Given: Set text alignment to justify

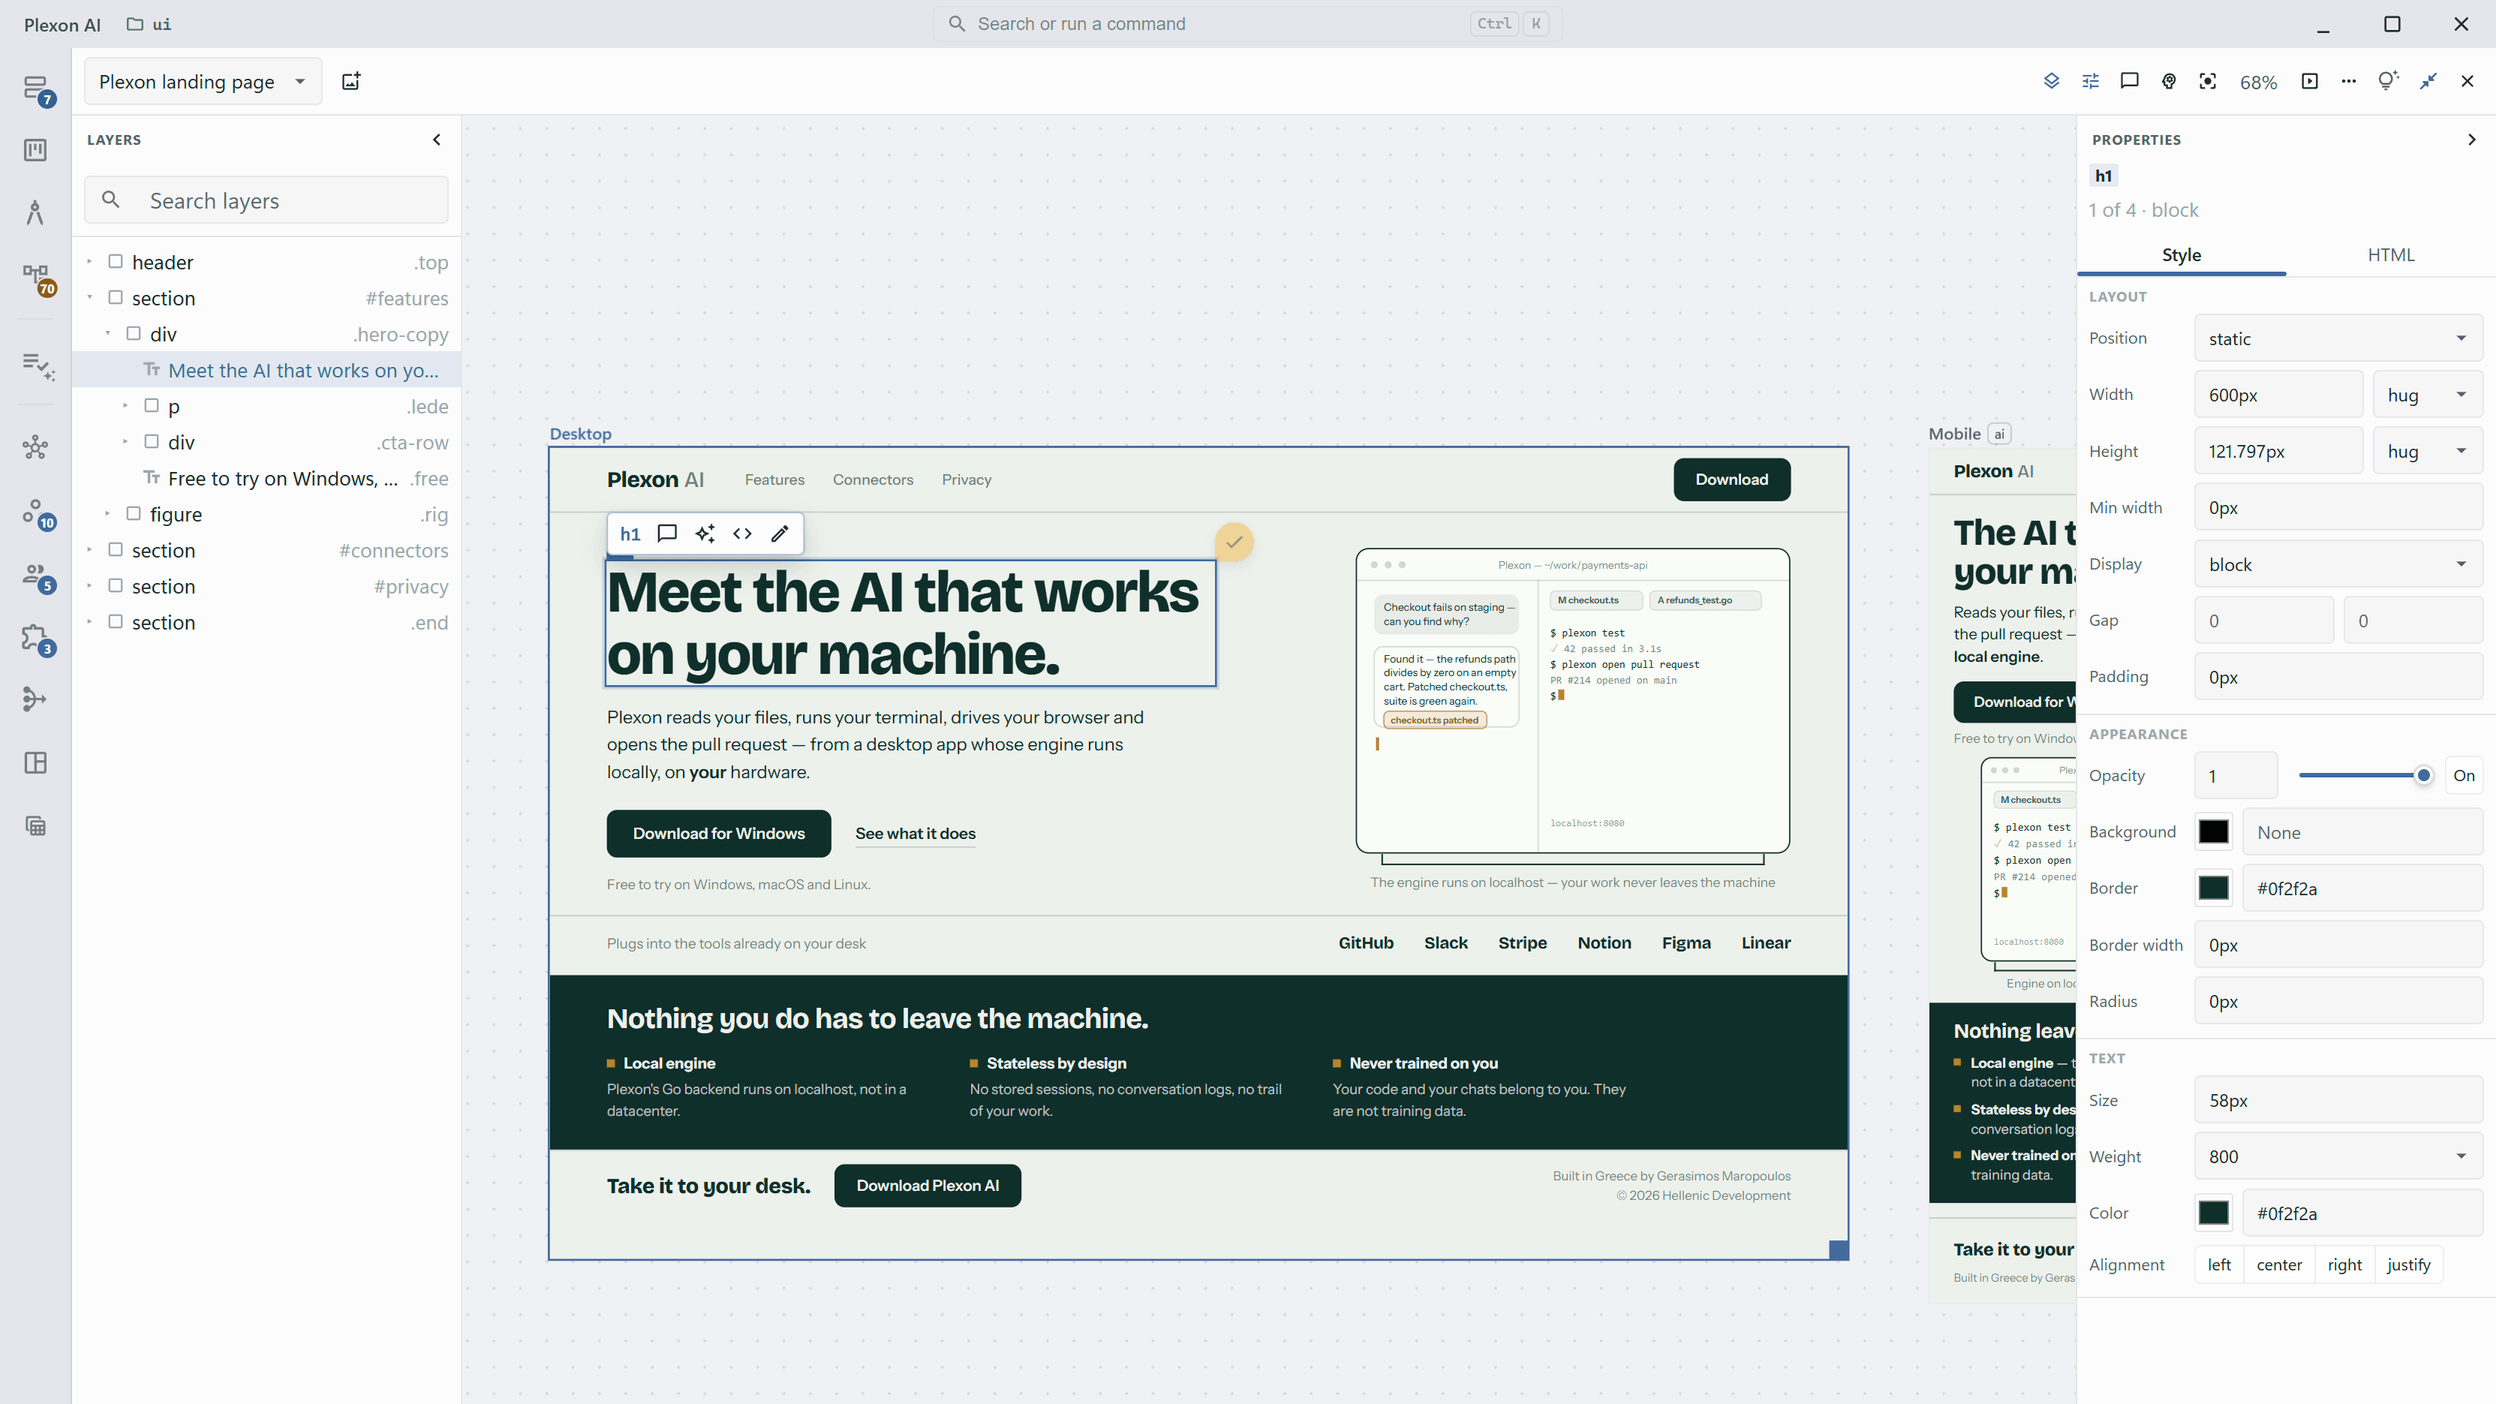Looking at the screenshot, I should click(2408, 1264).
